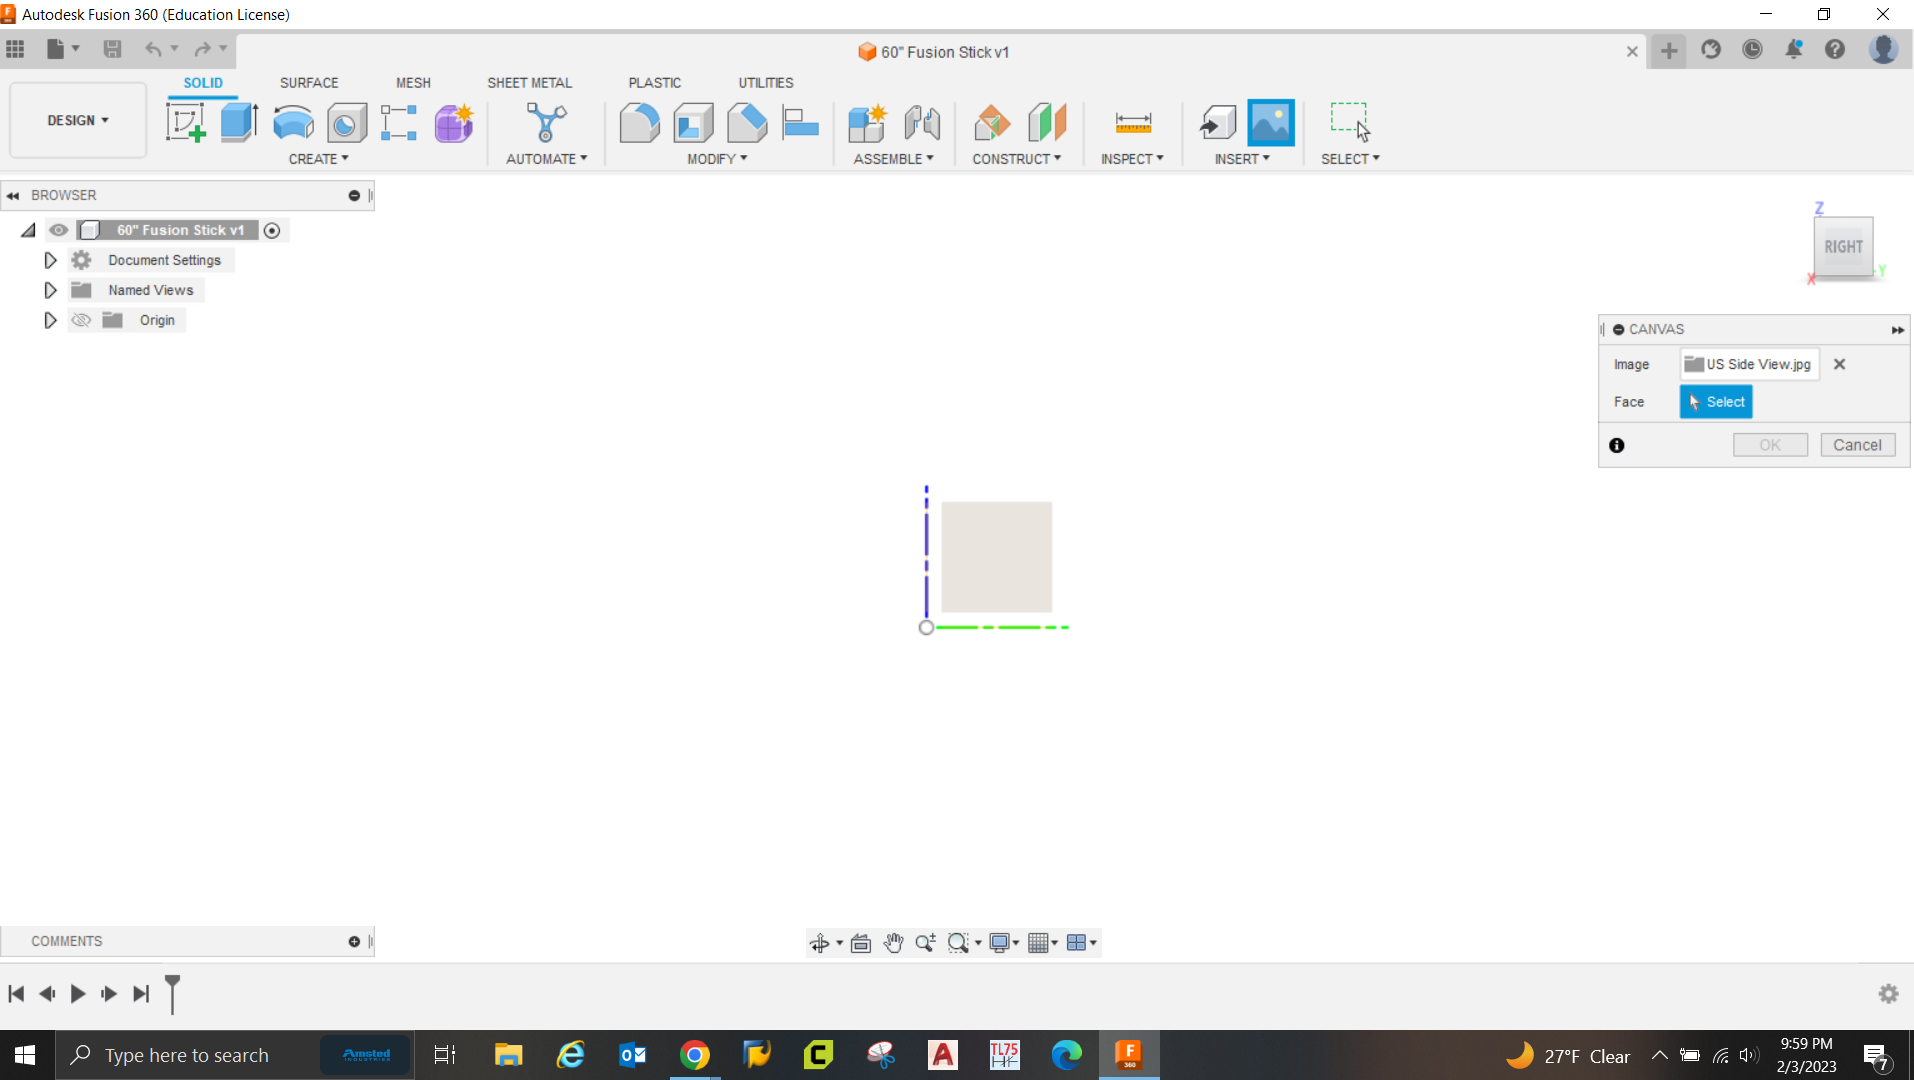The width and height of the screenshot is (1914, 1080).
Task: Click the Select button for Face
Action: [1716, 401]
